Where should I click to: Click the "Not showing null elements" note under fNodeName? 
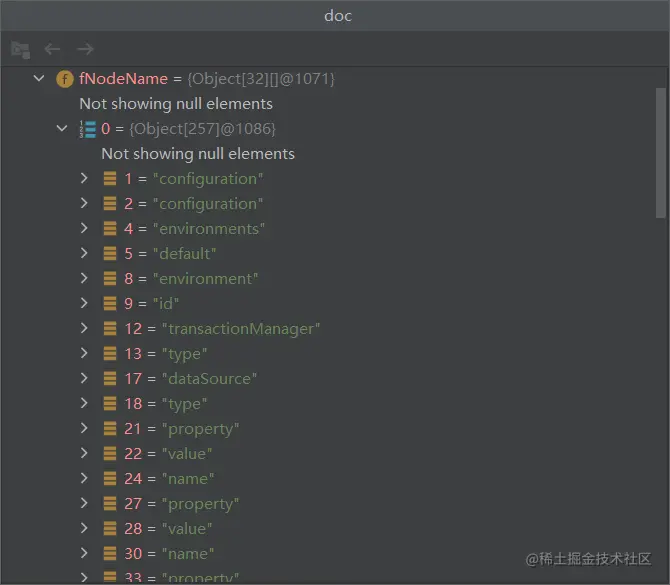176,104
